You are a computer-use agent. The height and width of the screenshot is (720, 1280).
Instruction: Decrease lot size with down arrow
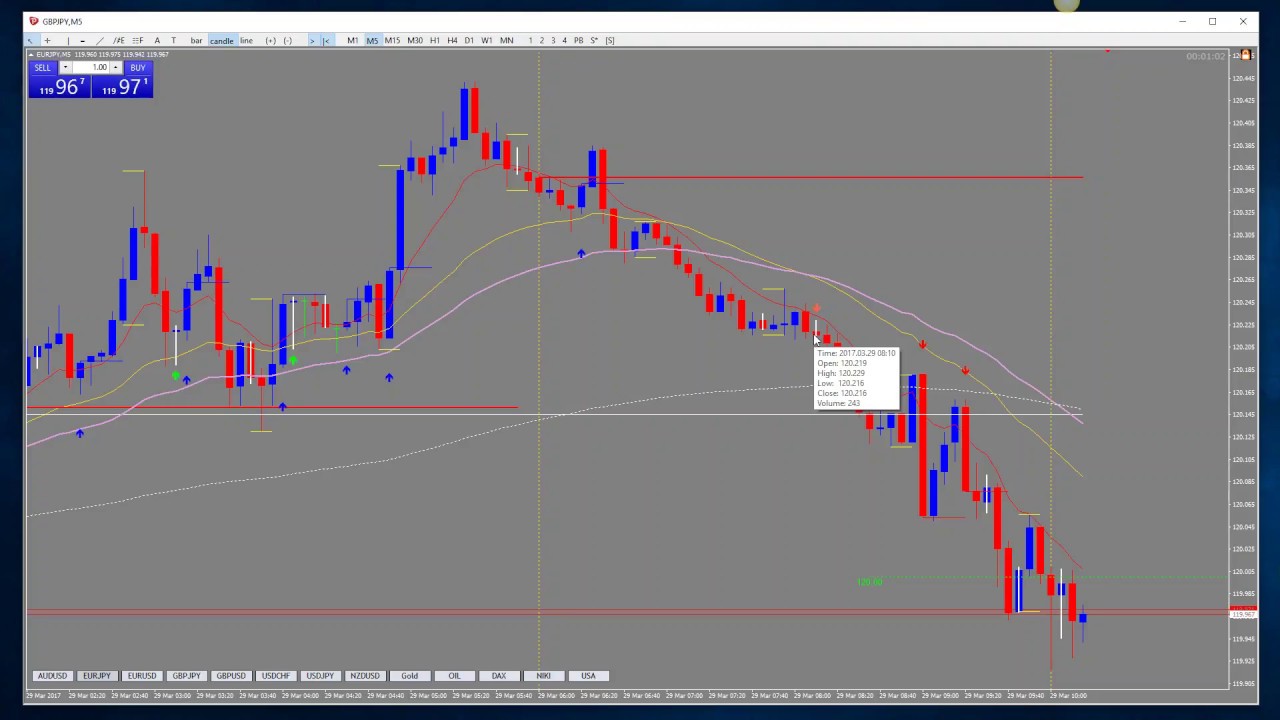(x=65, y=68)
